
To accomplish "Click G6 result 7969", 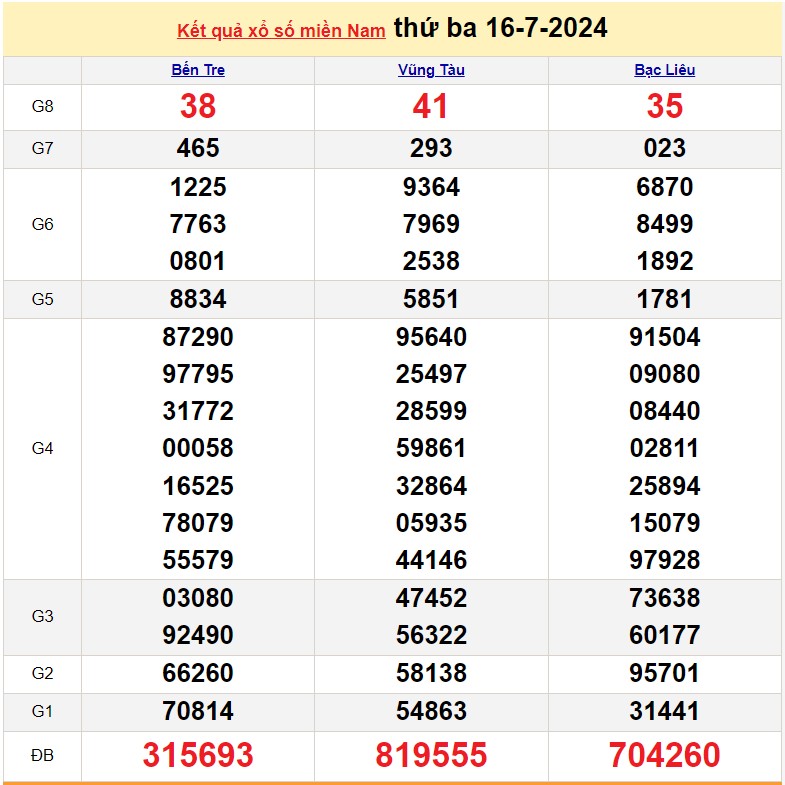I will (x=431, y=224).
